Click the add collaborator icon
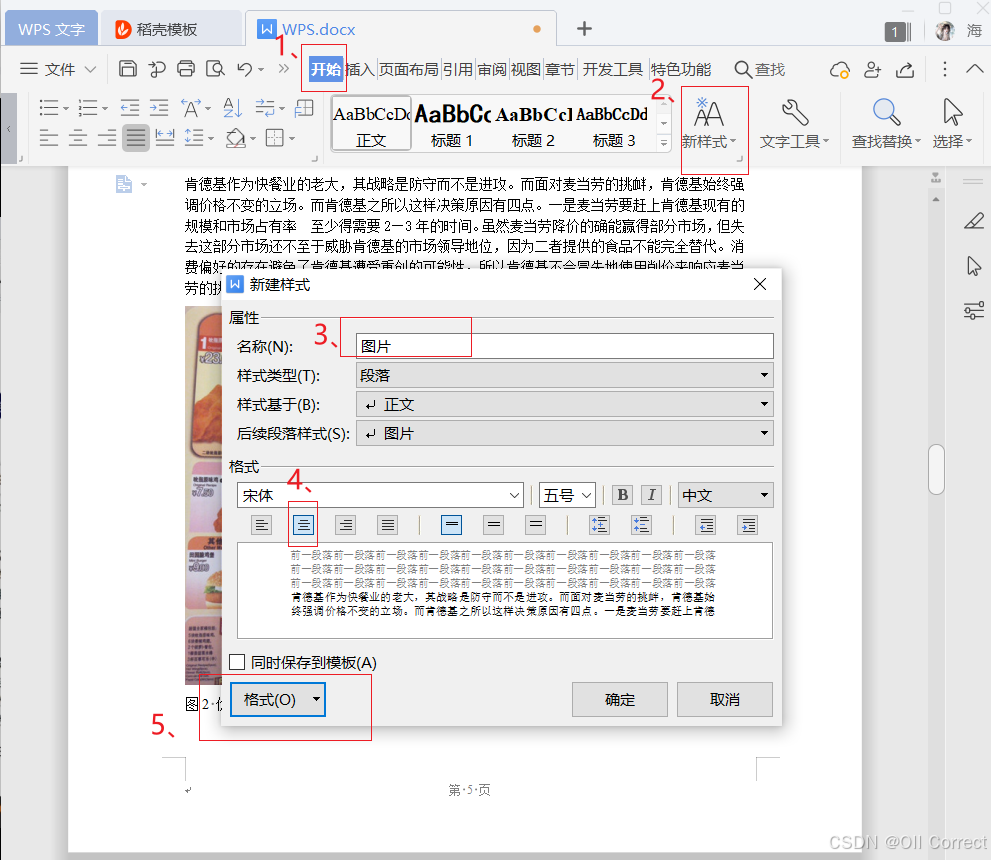Screen dimensions: 991x860 point(873,69)
